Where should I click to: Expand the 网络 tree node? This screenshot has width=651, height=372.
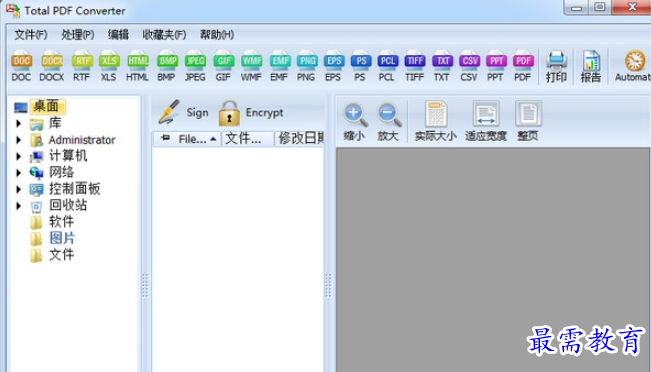coord(18,172)
